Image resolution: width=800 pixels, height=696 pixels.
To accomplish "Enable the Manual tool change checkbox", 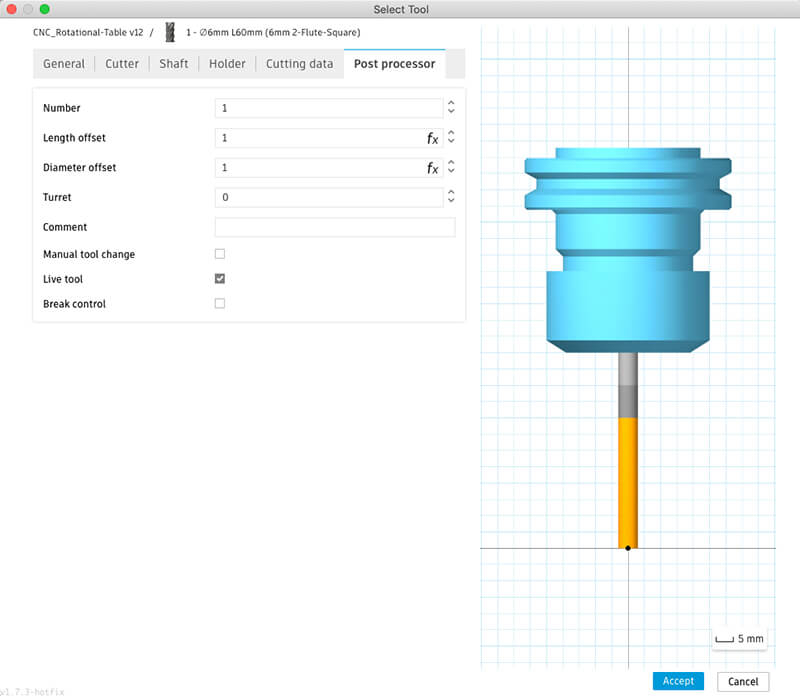I will click(x=220, y=254).
